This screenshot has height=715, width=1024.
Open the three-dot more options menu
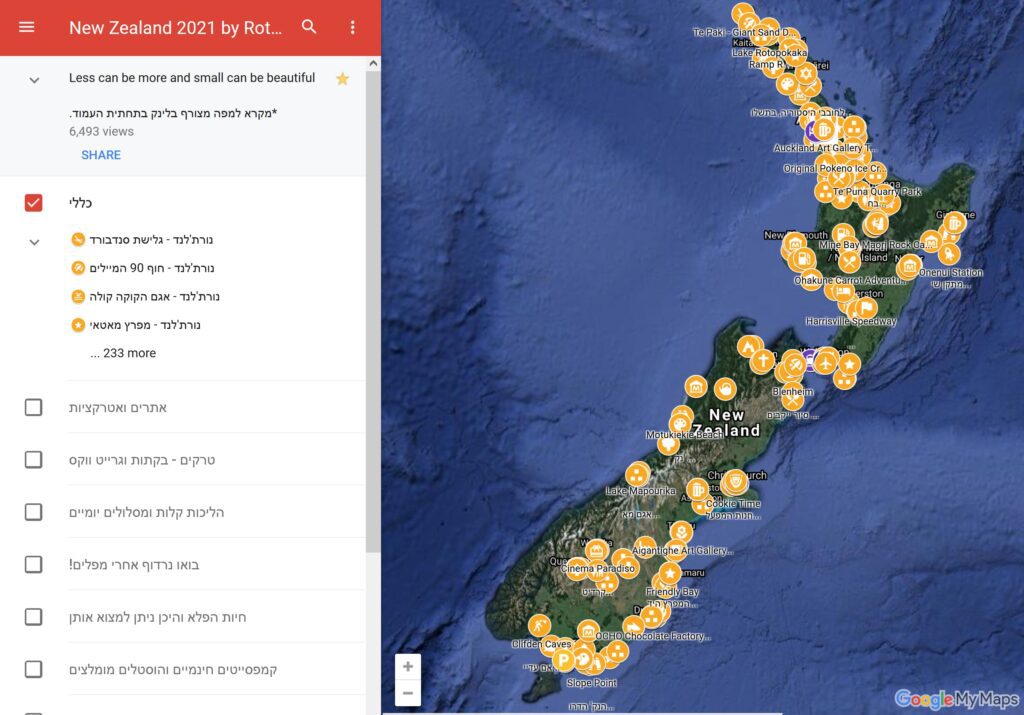(352, 27)
